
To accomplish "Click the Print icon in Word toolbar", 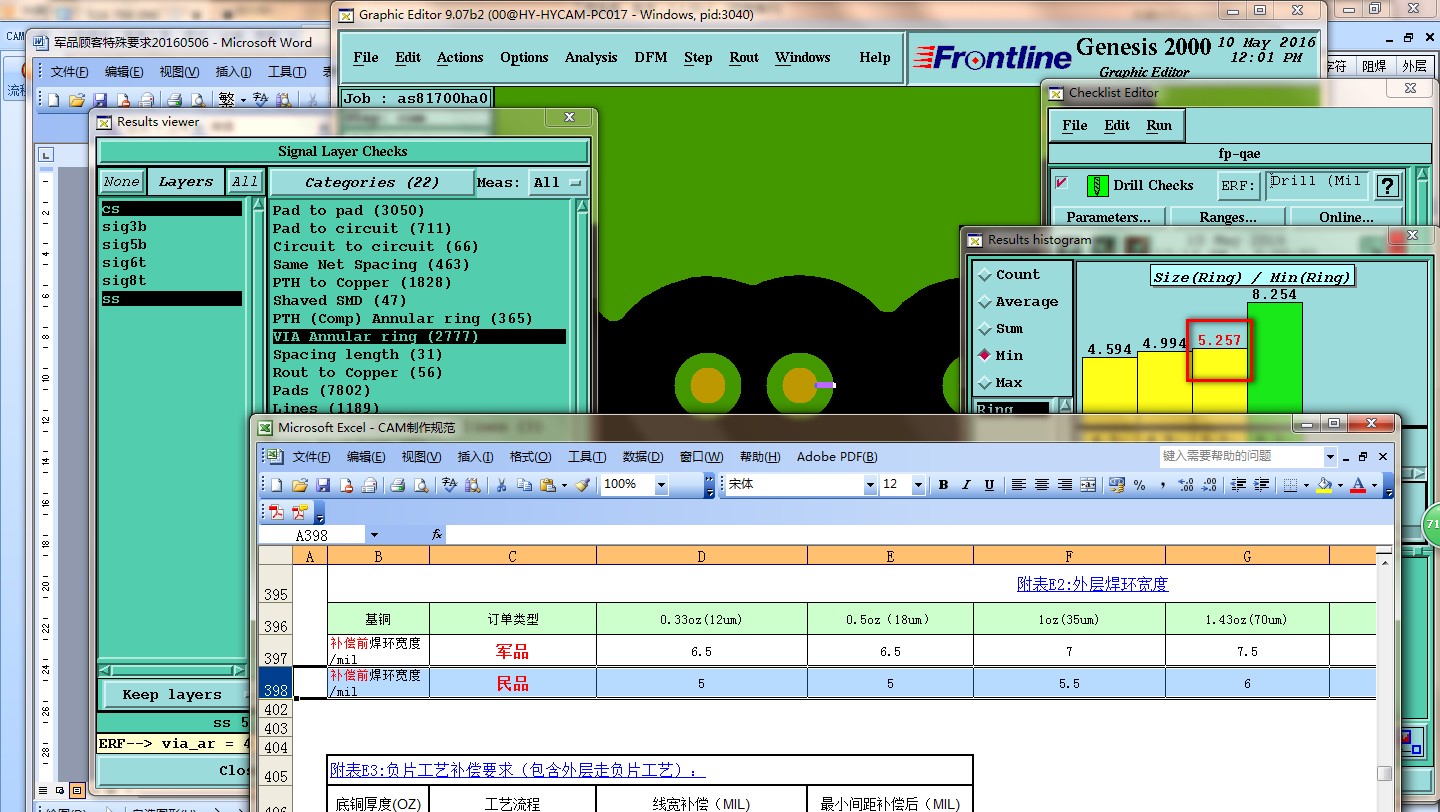I will (x=174, y=100).
